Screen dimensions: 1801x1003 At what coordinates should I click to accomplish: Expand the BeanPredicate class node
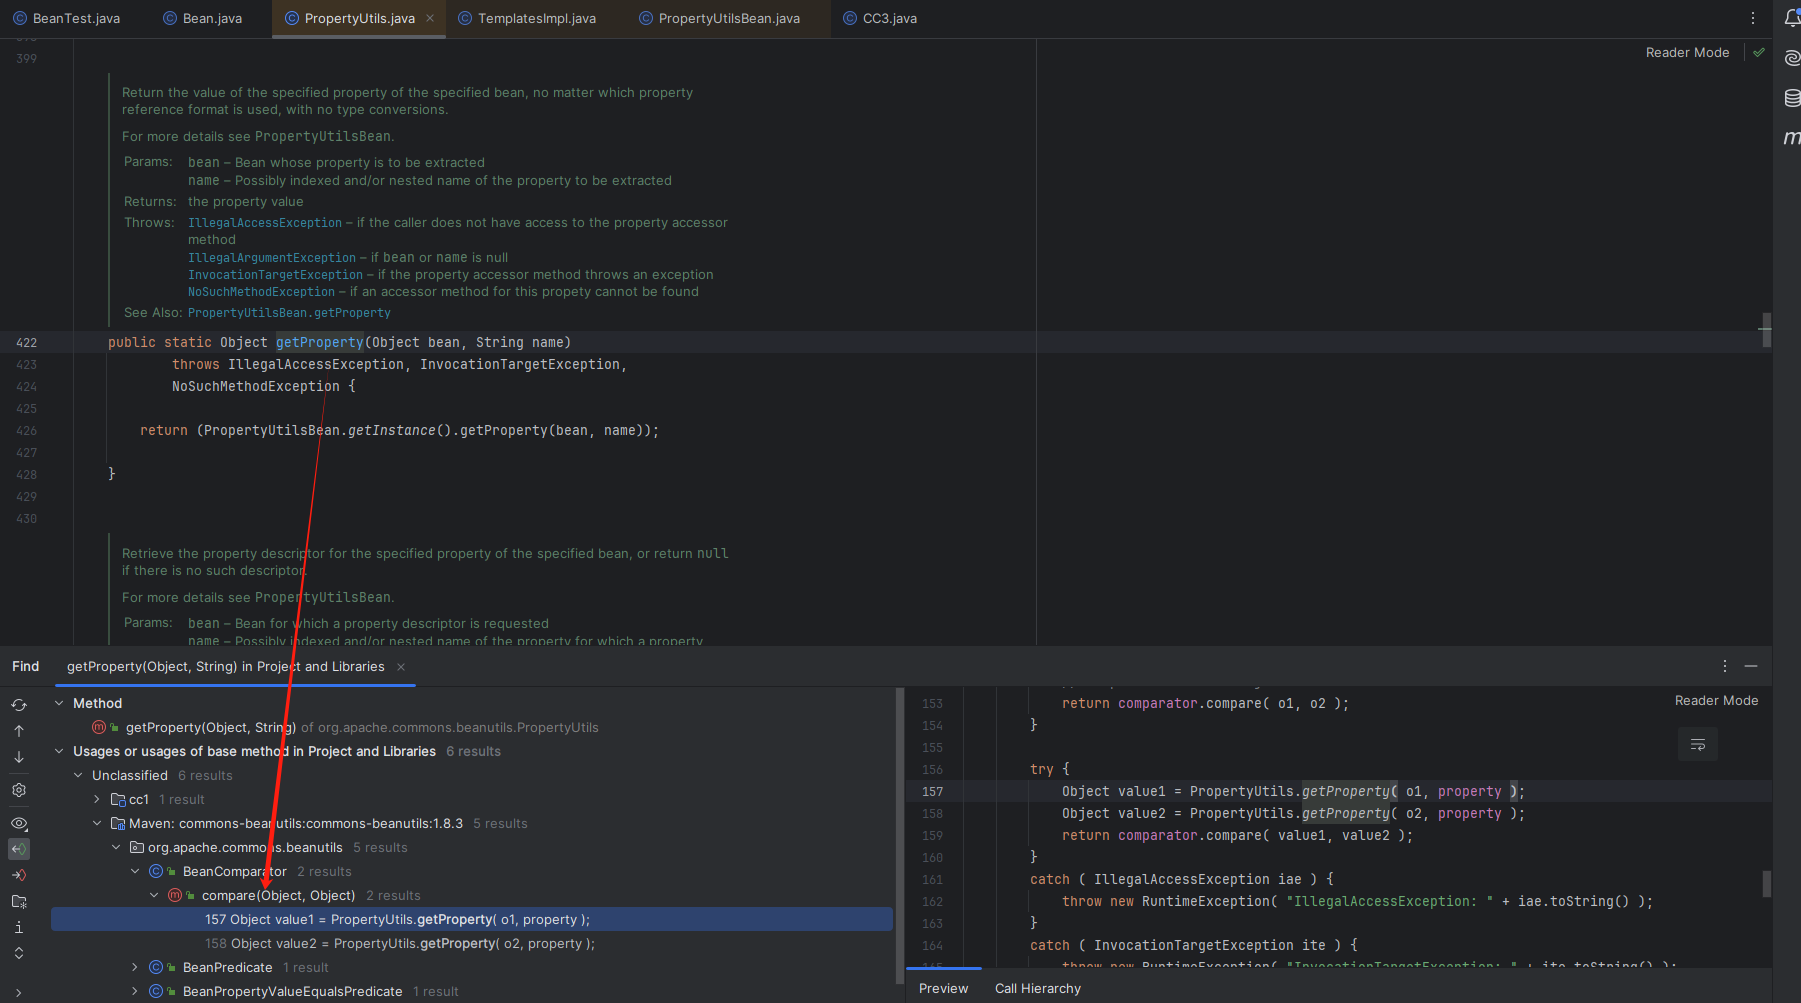click(x=135, y=968)
